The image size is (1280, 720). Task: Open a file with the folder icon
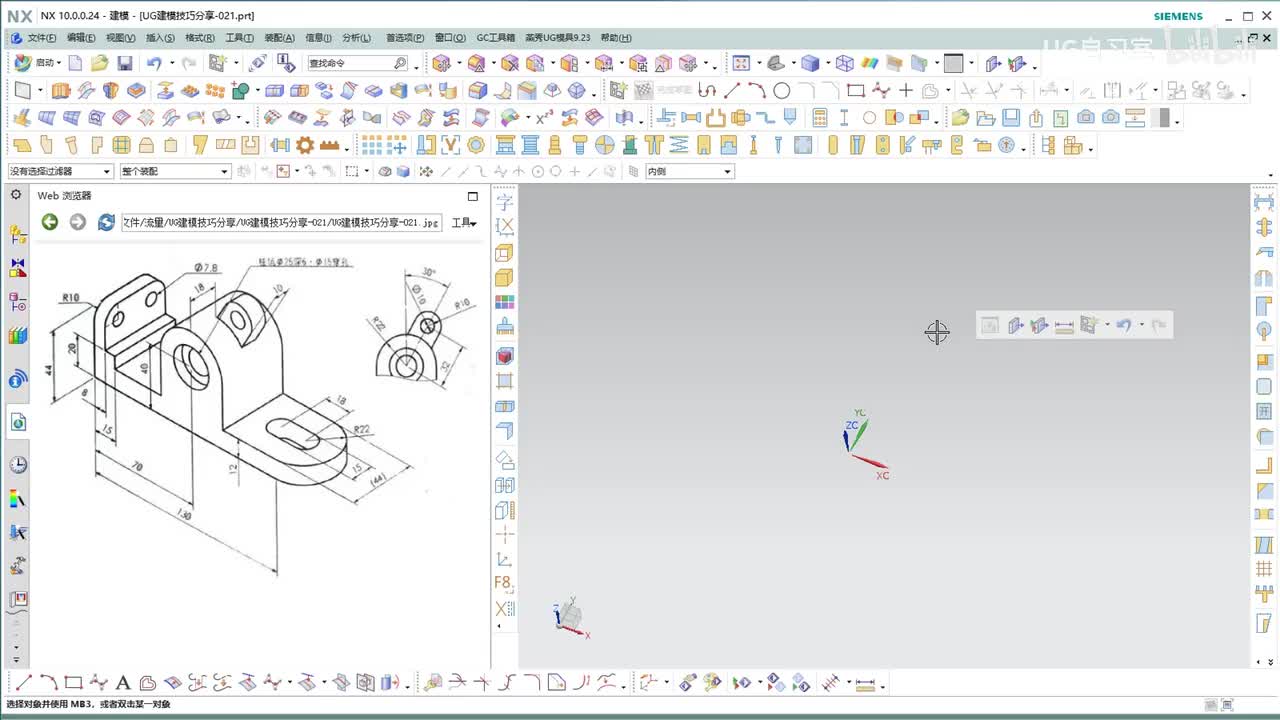[99, 63]
